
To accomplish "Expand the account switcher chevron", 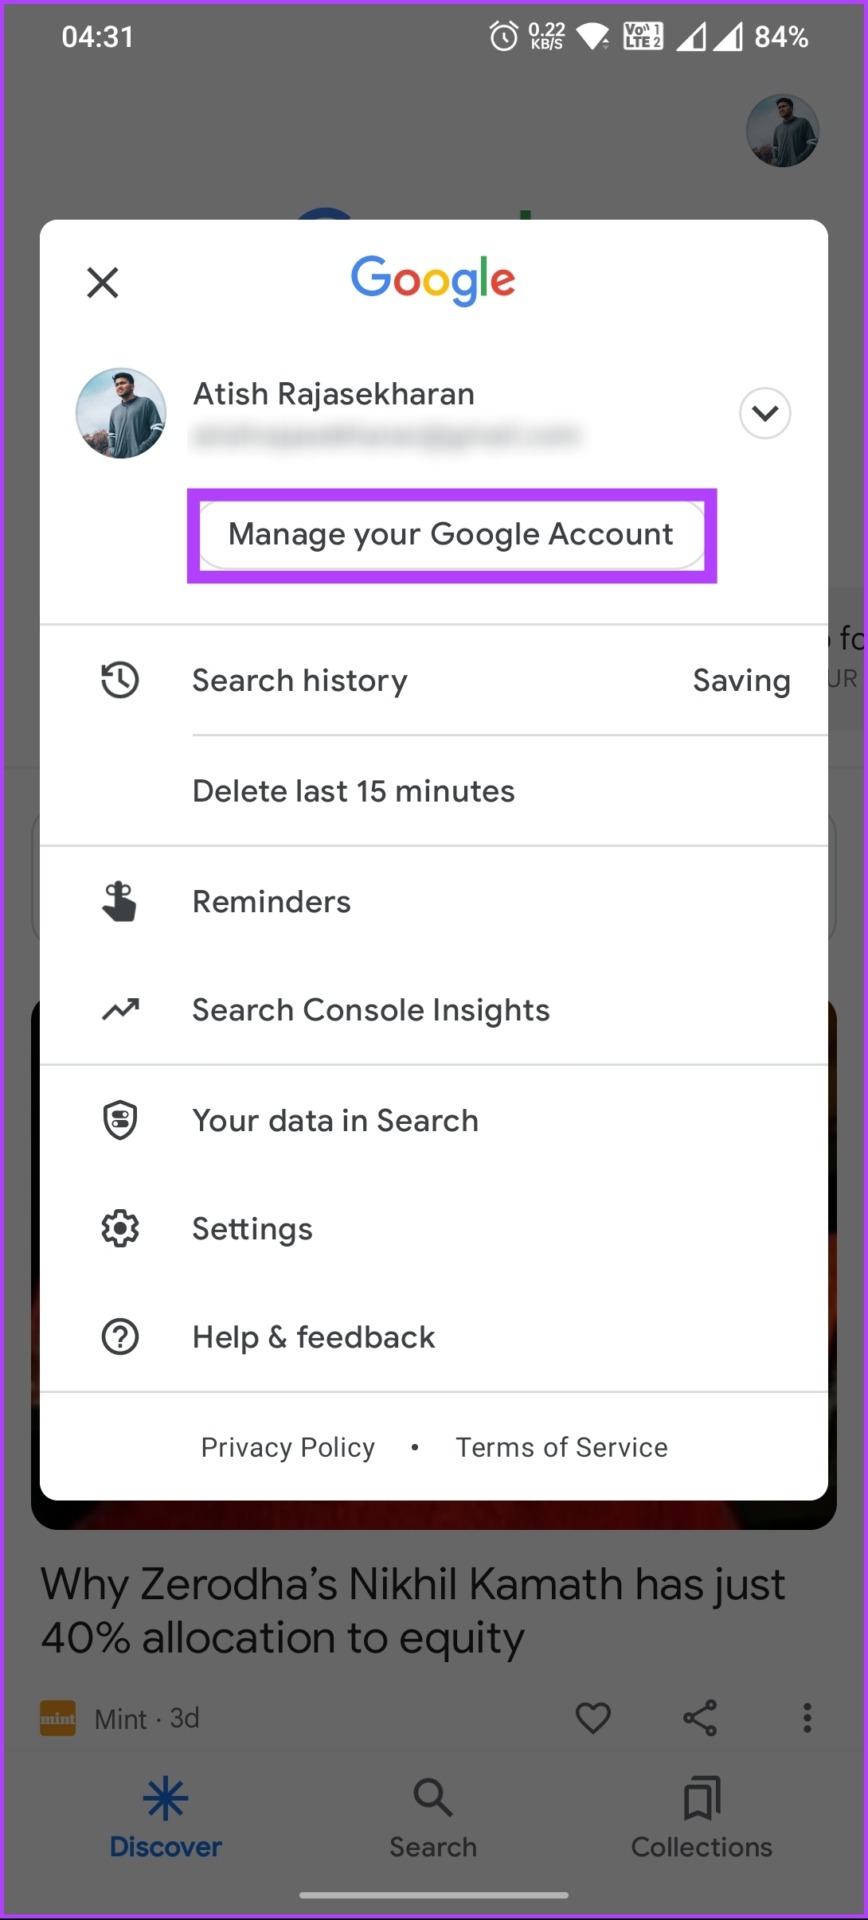I will 765,413.
